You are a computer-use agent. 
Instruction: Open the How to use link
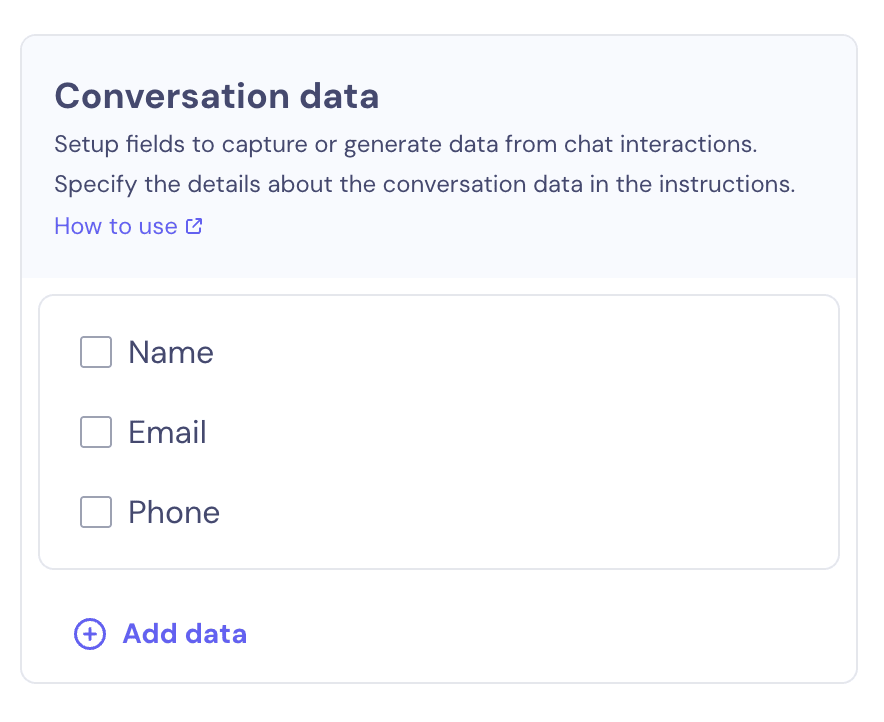tap(129, 226)
